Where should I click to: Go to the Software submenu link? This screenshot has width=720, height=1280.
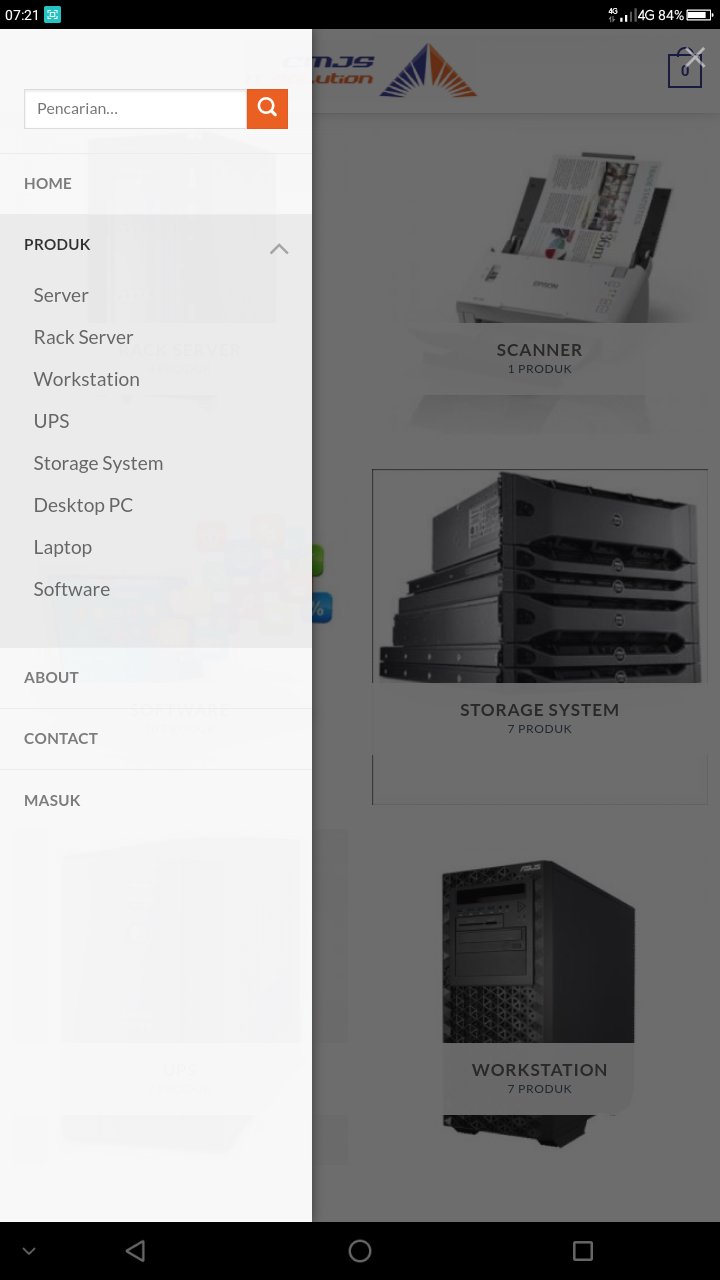[72, 589]
